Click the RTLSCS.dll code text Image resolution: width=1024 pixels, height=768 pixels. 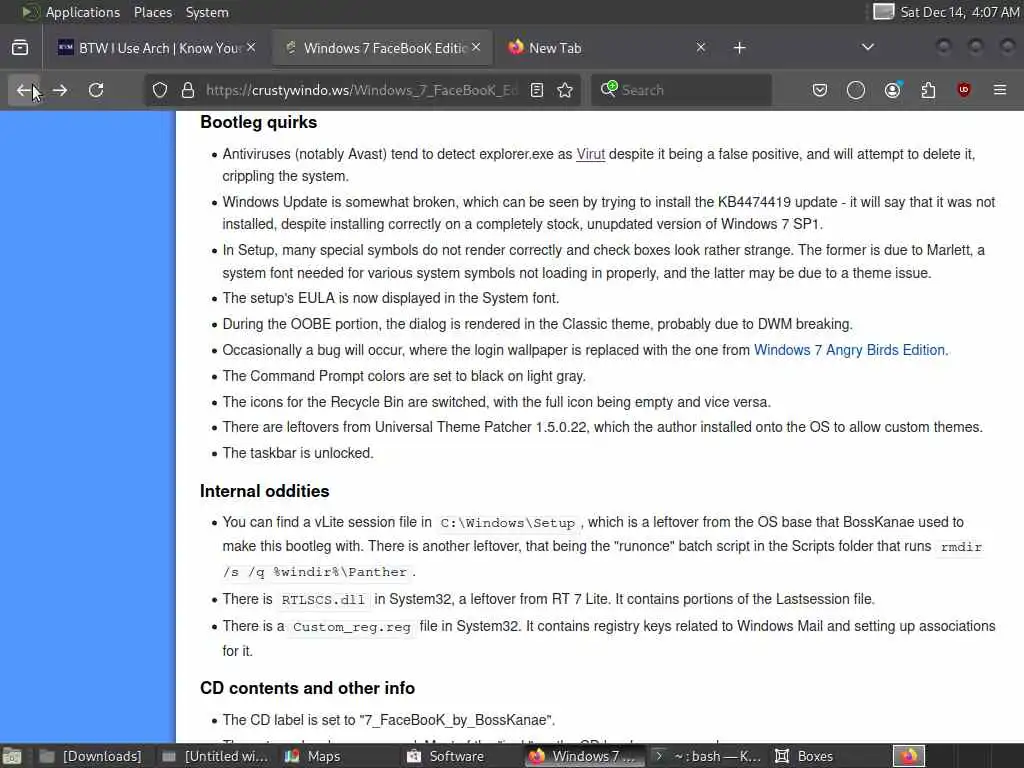coord(323,600)
